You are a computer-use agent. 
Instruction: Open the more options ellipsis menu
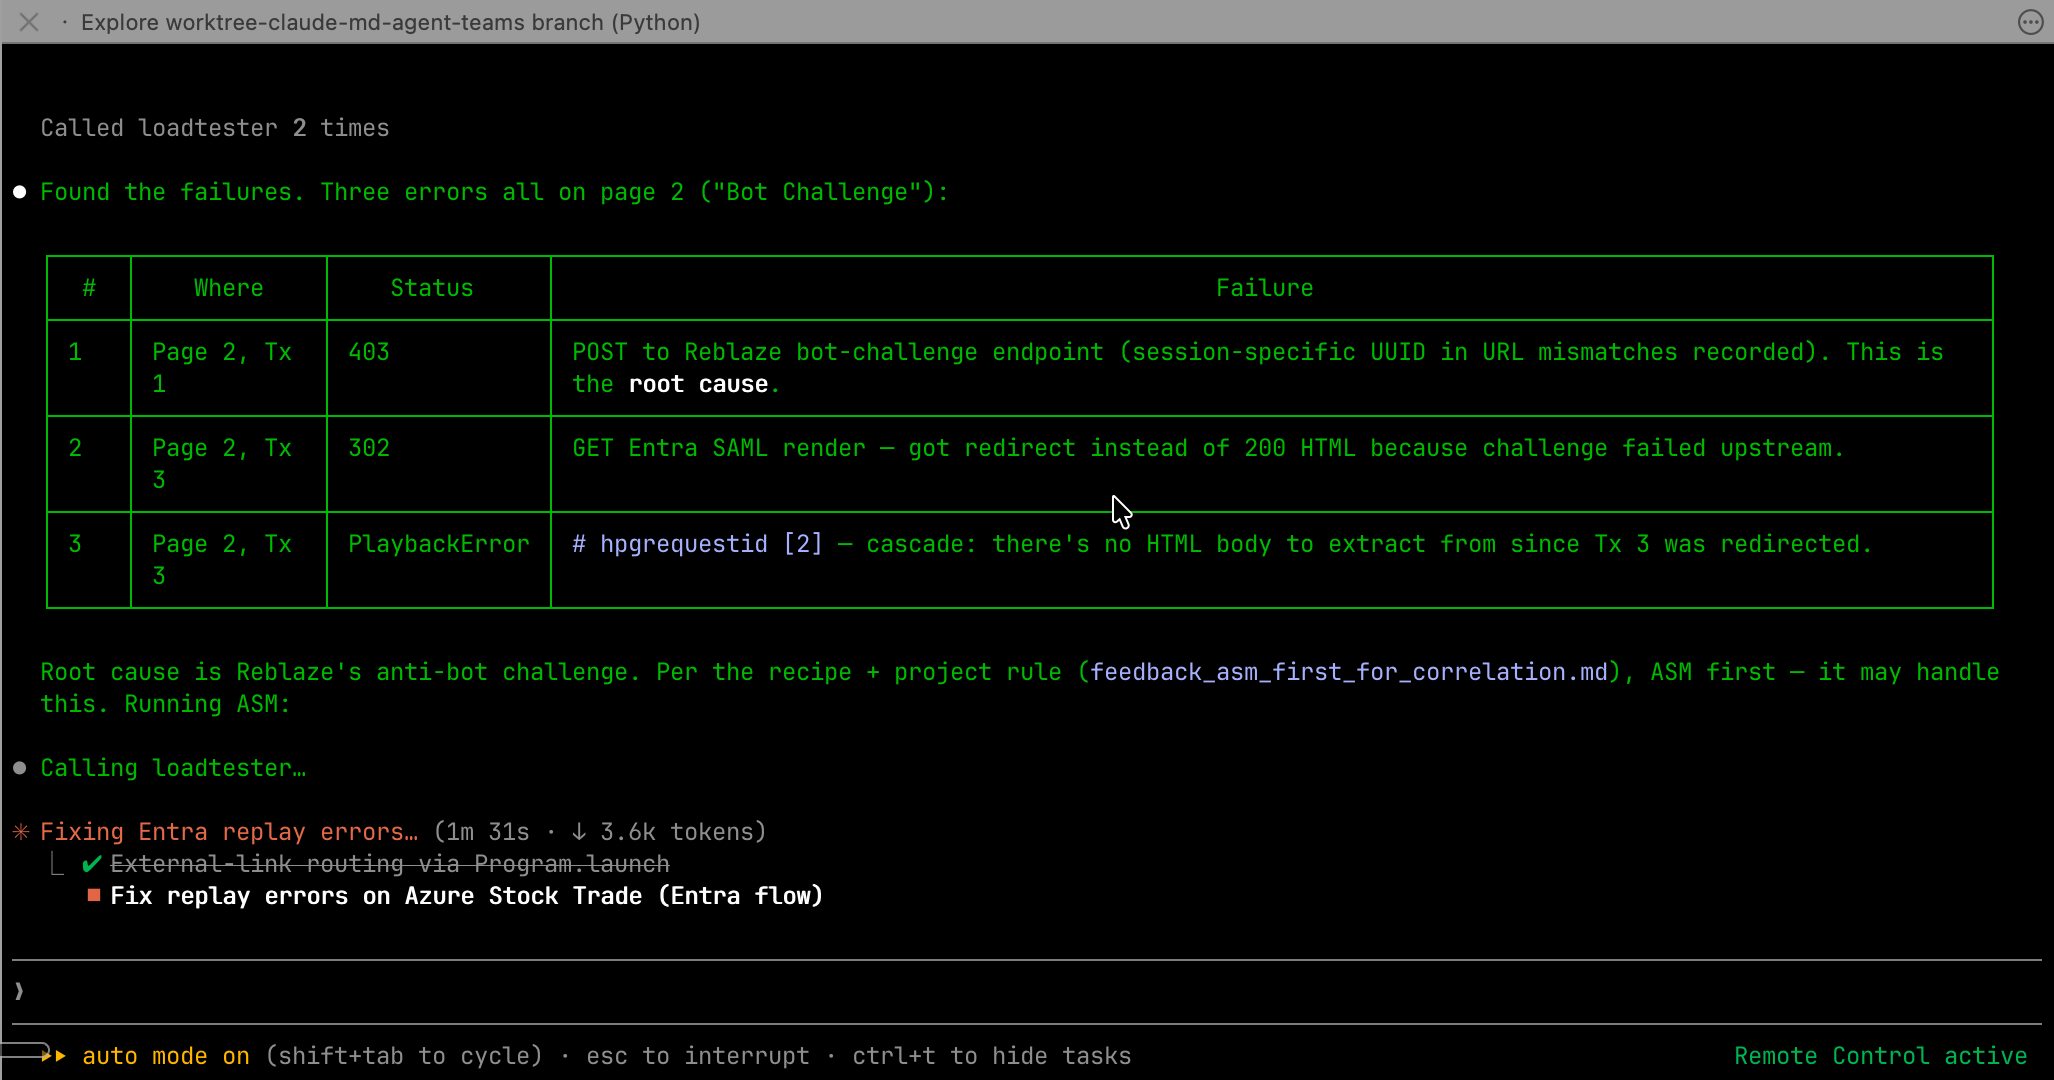coord(2030,22)
